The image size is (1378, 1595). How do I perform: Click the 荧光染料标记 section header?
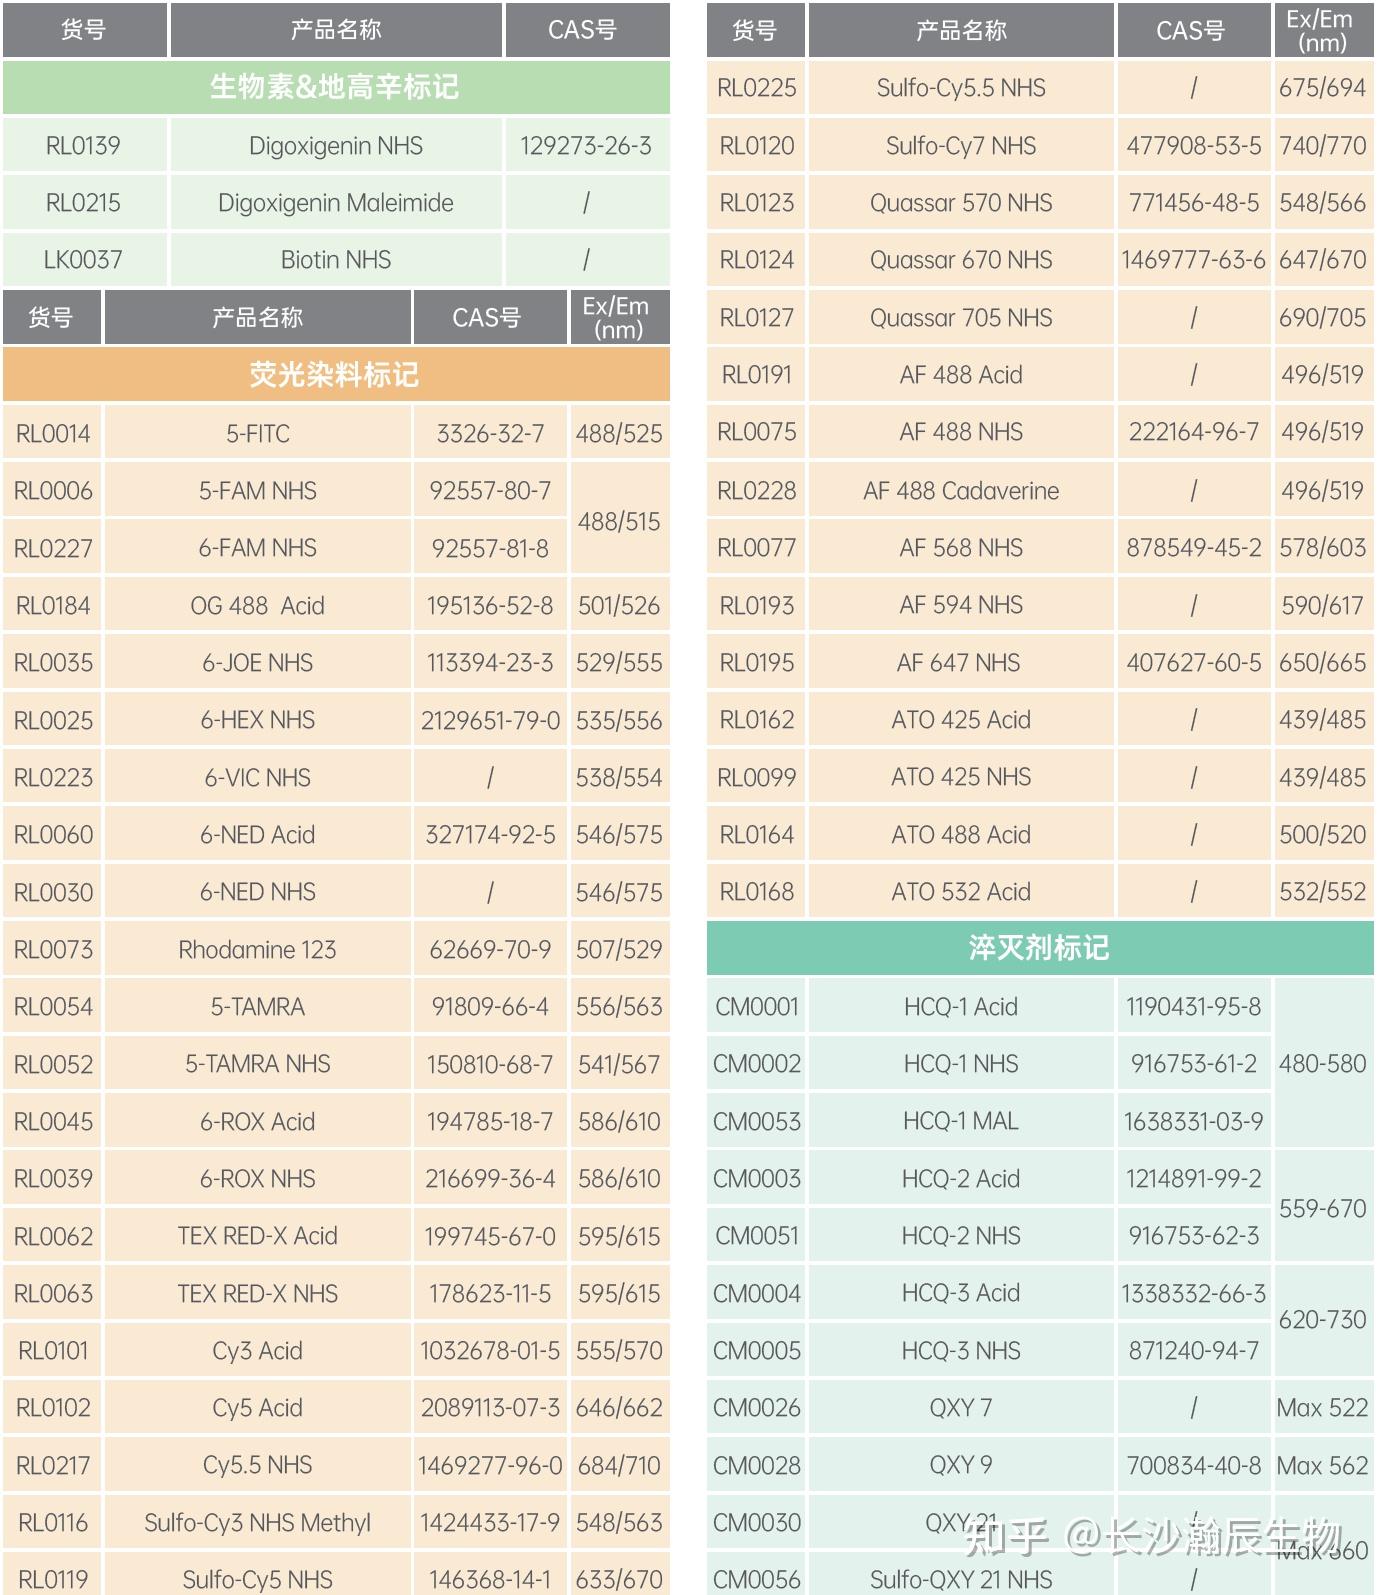(x=335, y=375)
